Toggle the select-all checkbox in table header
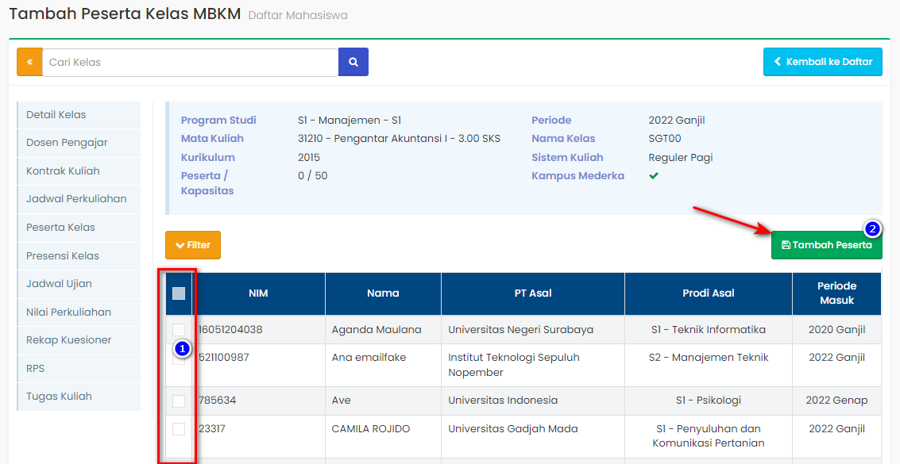 click(x=179, y=293)
